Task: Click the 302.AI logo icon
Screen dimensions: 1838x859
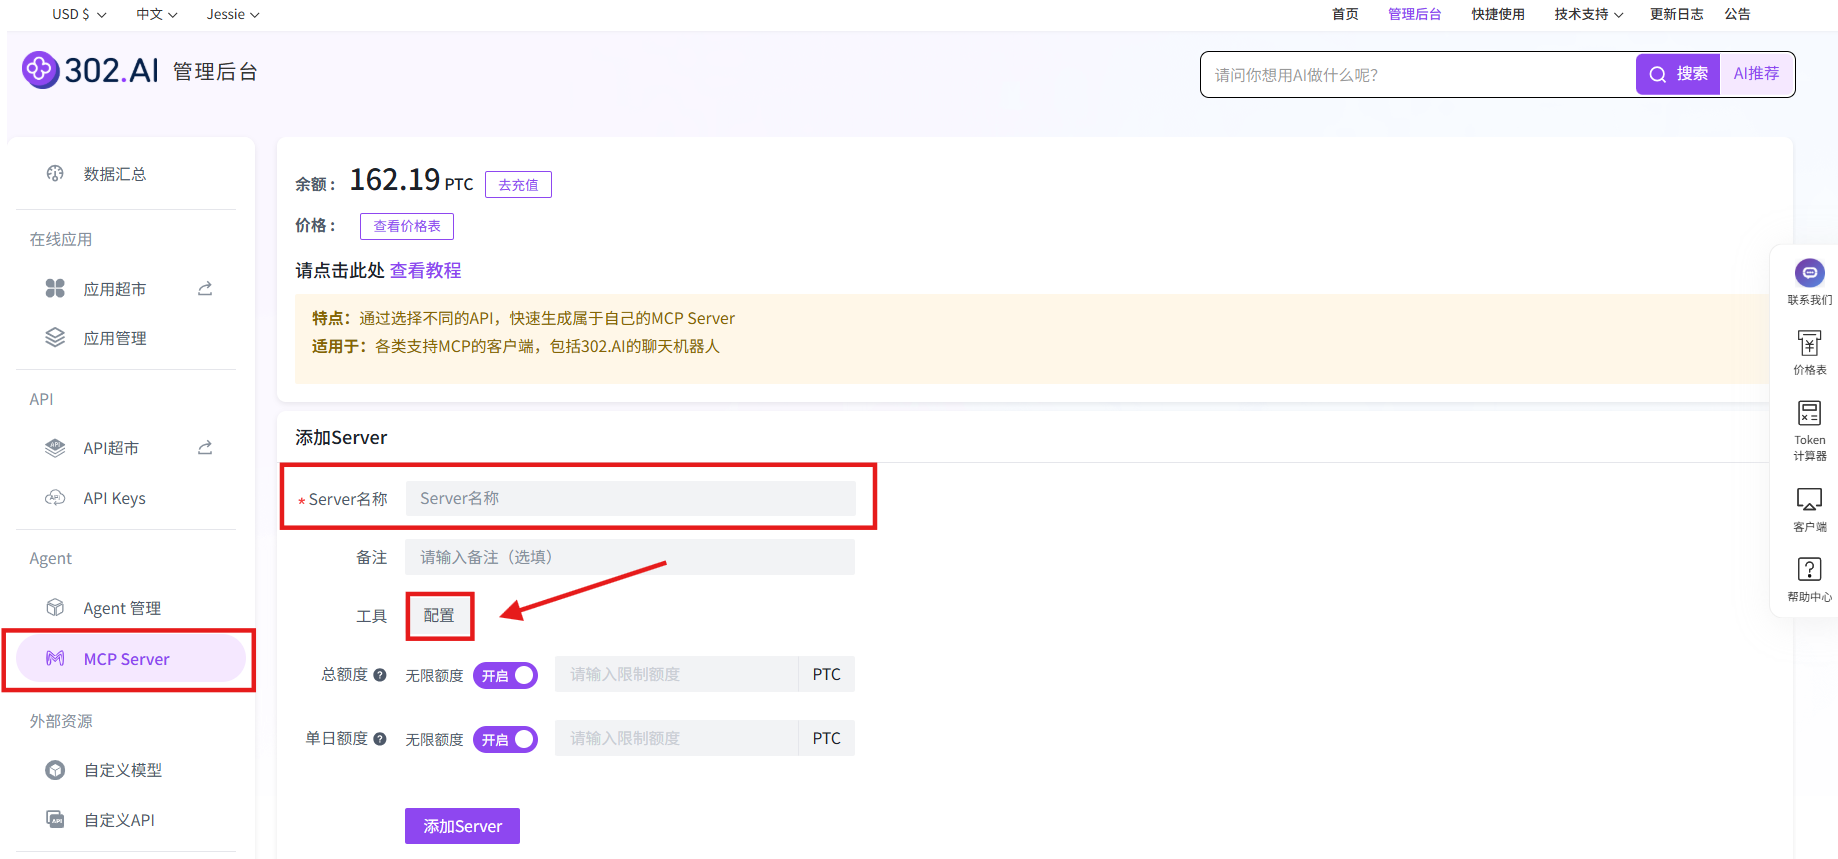Action: point(41,70)
